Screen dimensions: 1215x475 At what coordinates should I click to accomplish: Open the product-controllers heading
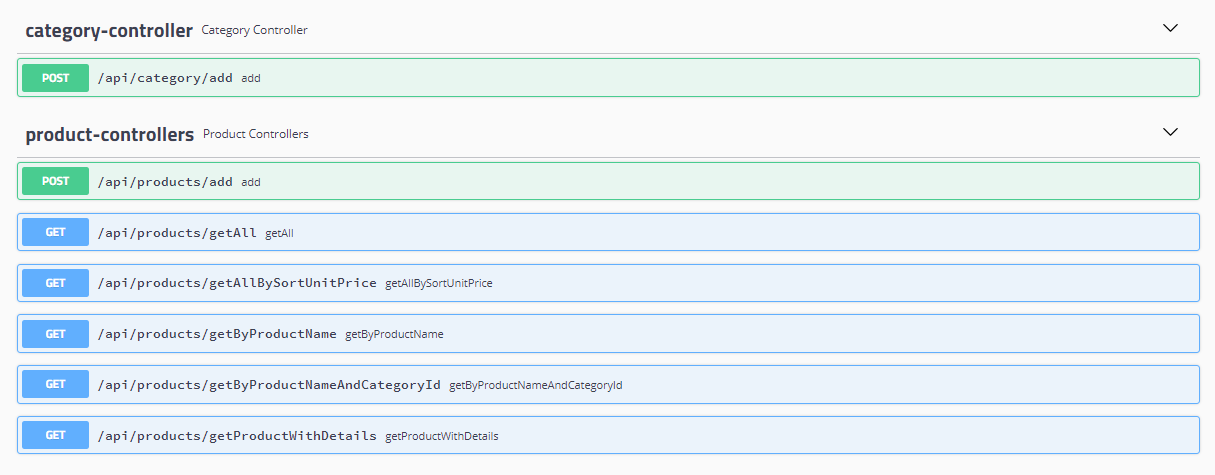110,133
